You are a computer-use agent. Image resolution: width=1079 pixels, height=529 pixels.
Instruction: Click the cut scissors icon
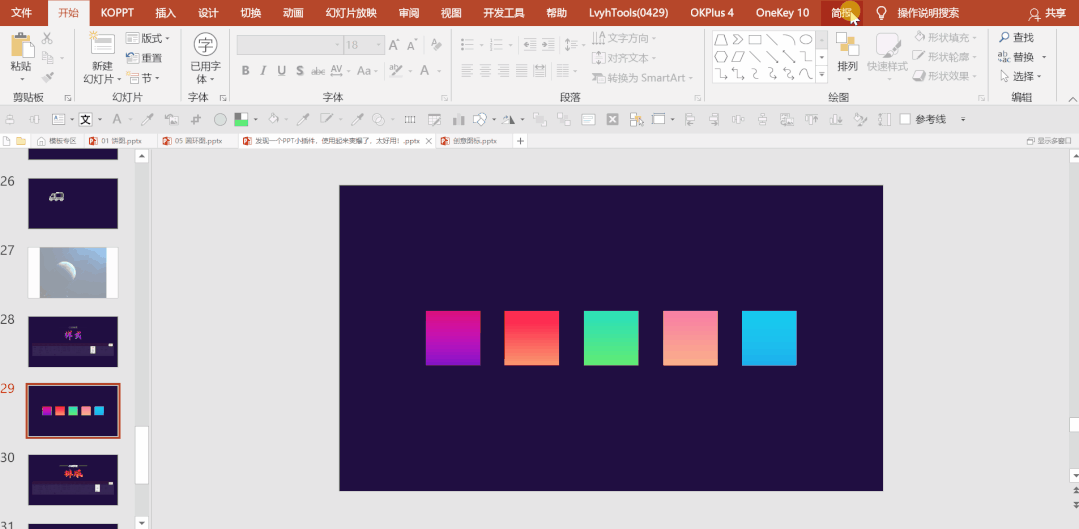click(47, 39)
